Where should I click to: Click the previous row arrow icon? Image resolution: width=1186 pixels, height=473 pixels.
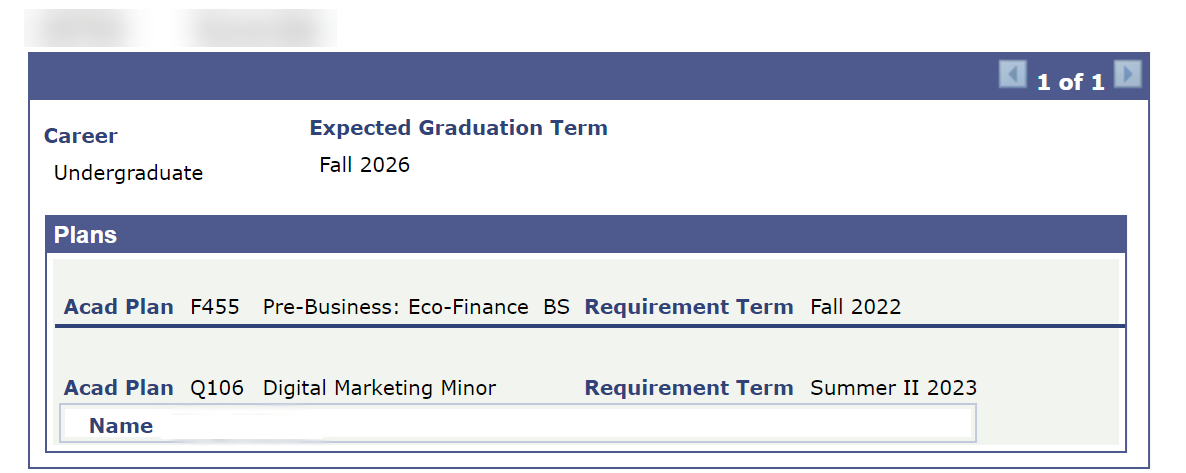(1012, 75)
